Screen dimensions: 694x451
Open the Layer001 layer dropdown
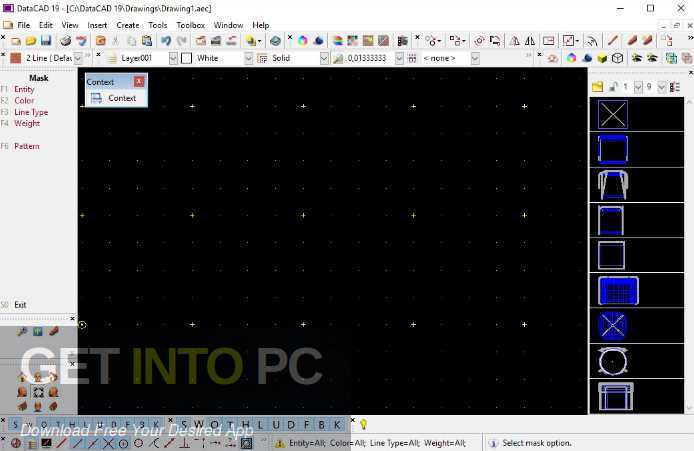click(173, 58)
